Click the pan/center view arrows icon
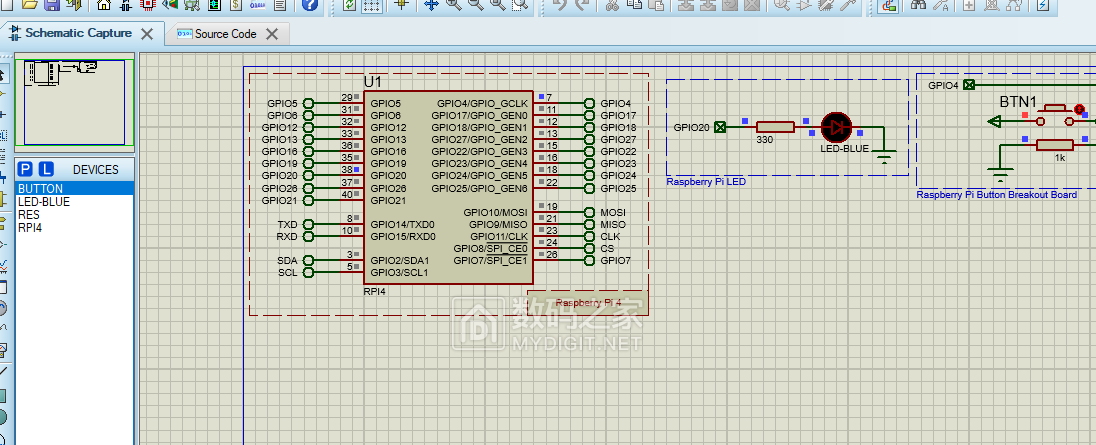The height and width of the screenshot is (445, 1096). tap(432, 5)
